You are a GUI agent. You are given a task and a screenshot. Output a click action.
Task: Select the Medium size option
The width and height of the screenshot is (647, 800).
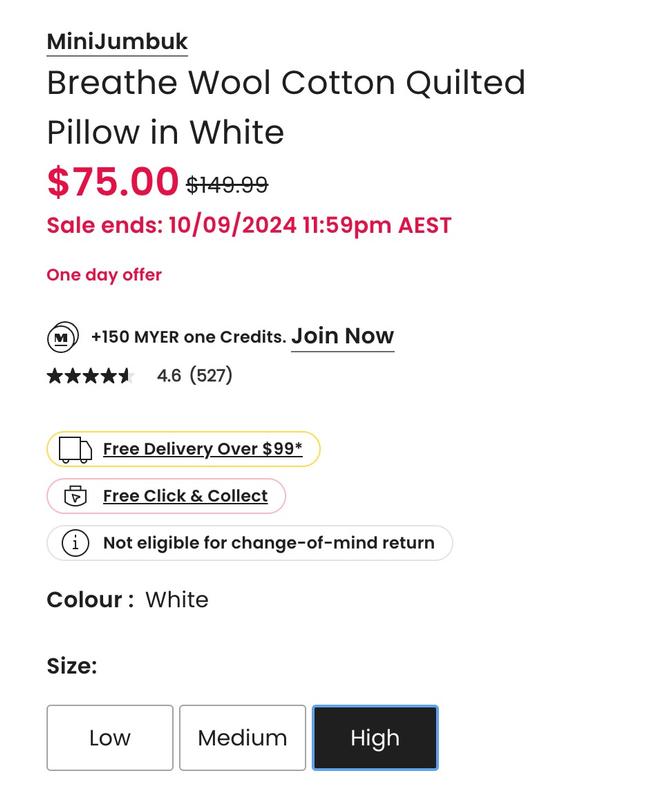click(242, 738)
